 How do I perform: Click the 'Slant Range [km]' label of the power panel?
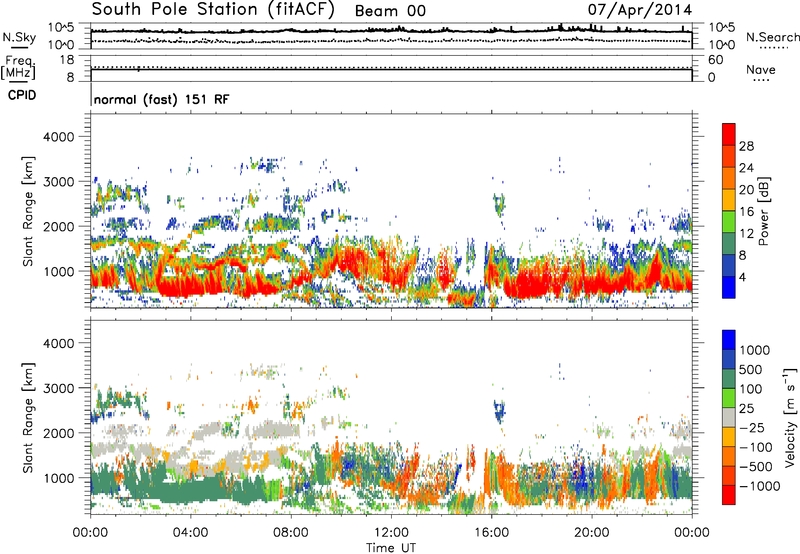28,211
